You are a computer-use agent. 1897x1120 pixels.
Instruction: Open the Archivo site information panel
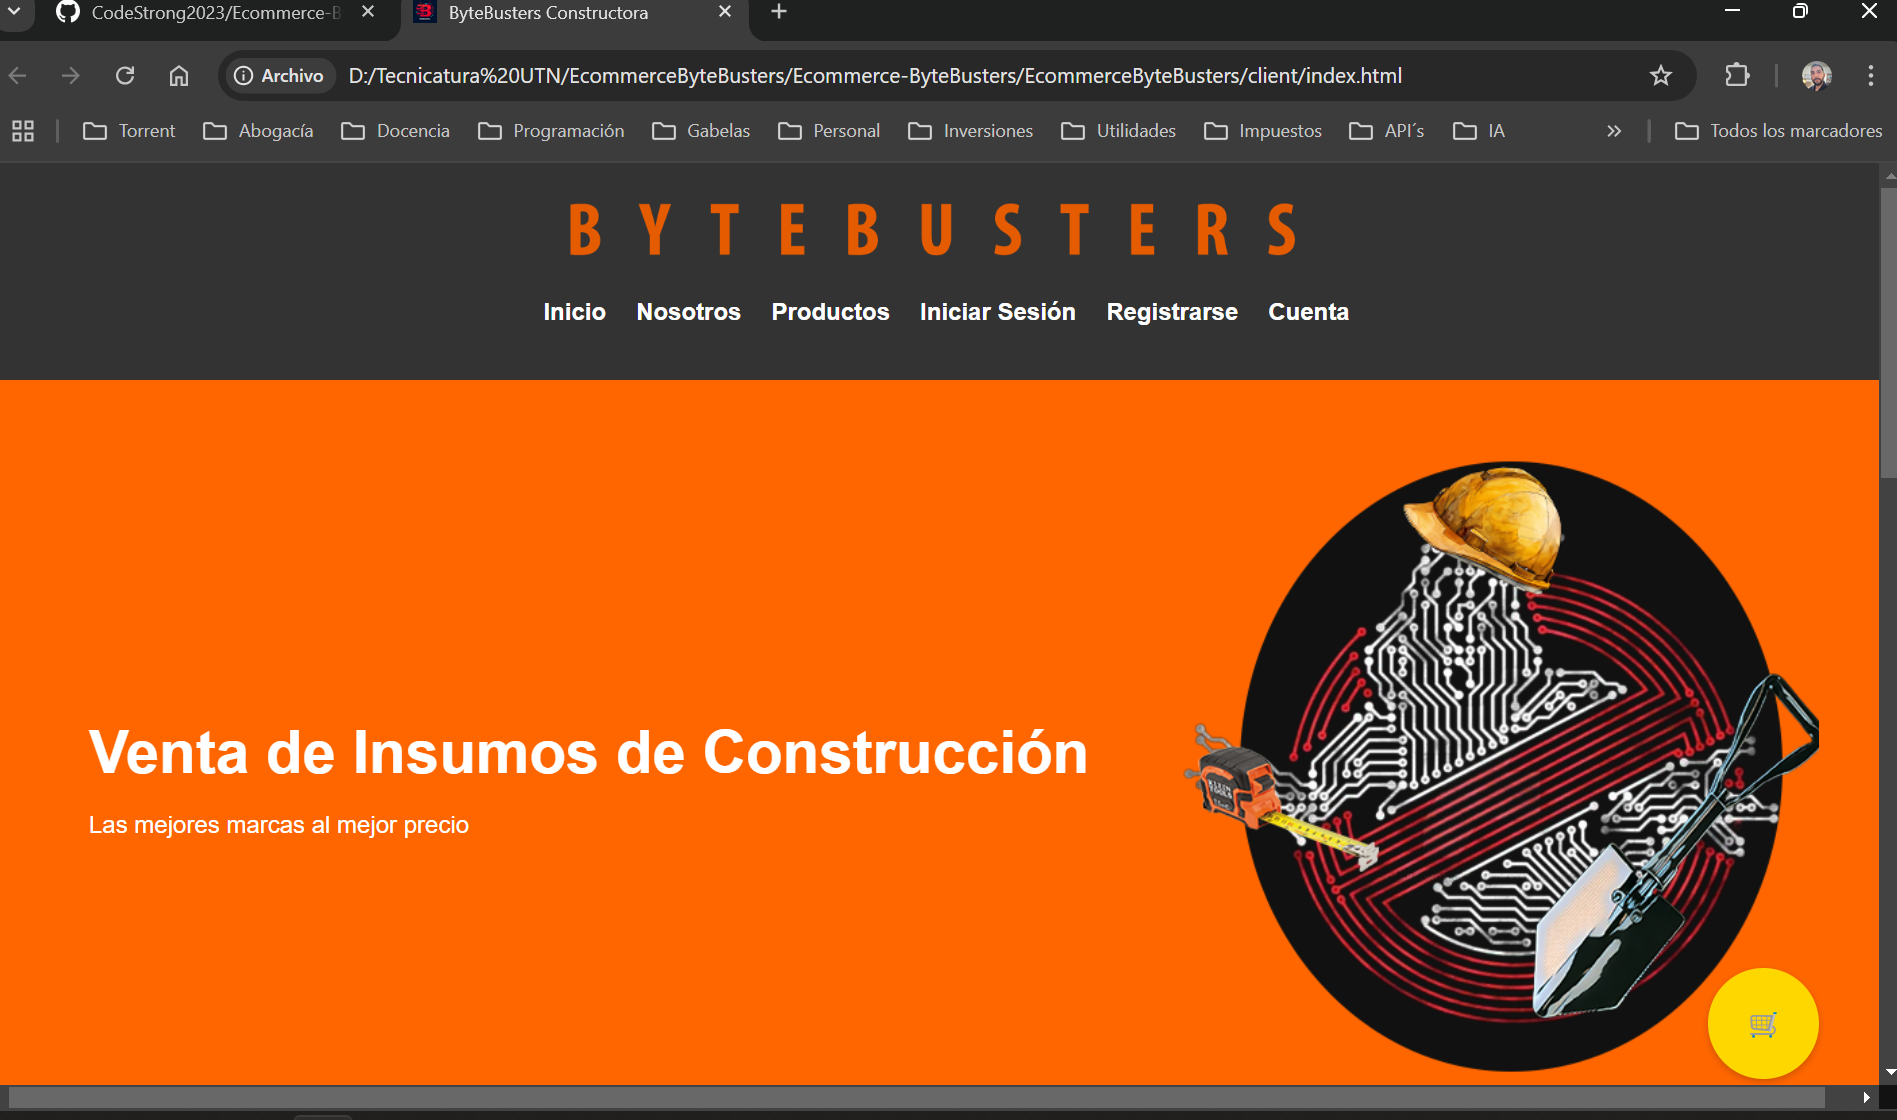tap(279, 75)
